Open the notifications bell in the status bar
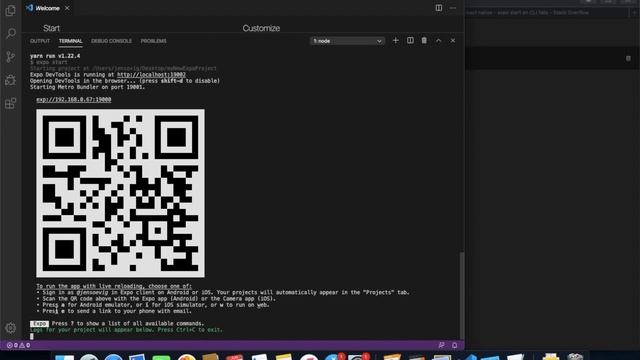Screen dimensions: 640x360 [454, 345]
